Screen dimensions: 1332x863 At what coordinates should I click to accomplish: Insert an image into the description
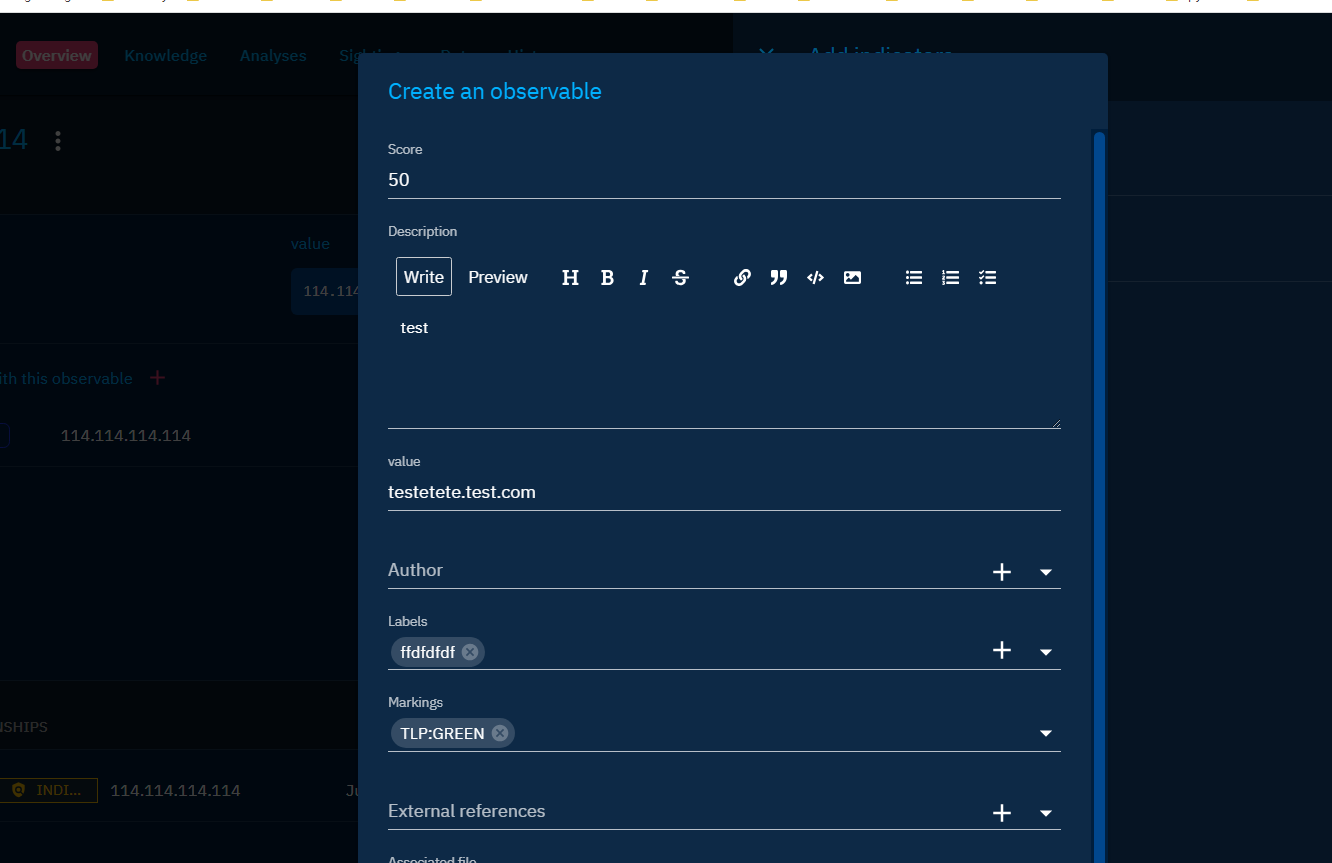click(852, 277)
